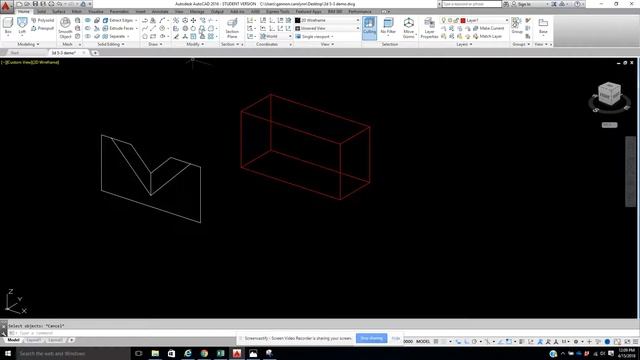
Task: Open the Express Tools ribbon tab
Action: click(278, 11)
